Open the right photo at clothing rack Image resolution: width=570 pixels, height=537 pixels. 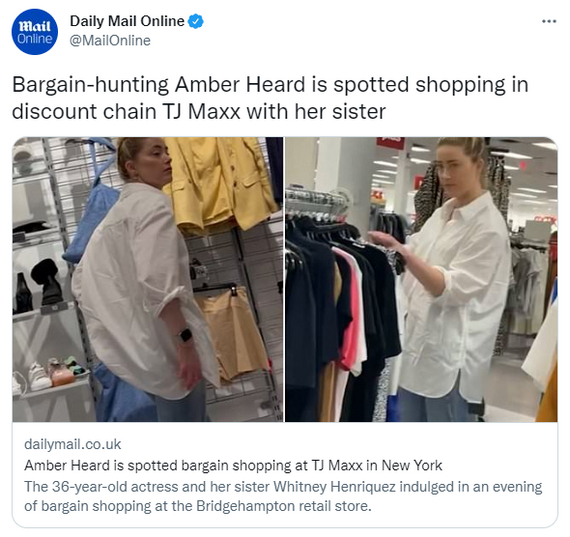point(421,279)
